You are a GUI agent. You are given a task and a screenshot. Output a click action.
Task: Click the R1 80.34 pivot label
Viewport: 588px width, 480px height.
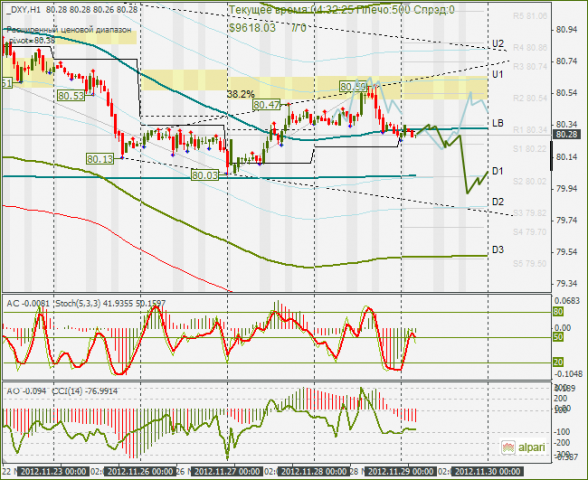tap(530, 130)
